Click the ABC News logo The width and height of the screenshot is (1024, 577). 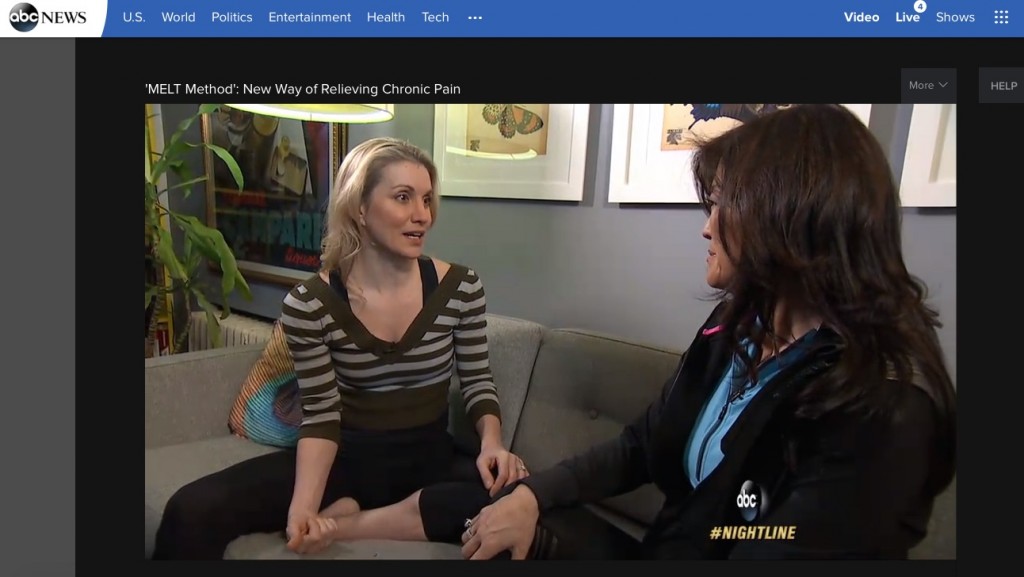click(x=47, y=16)
